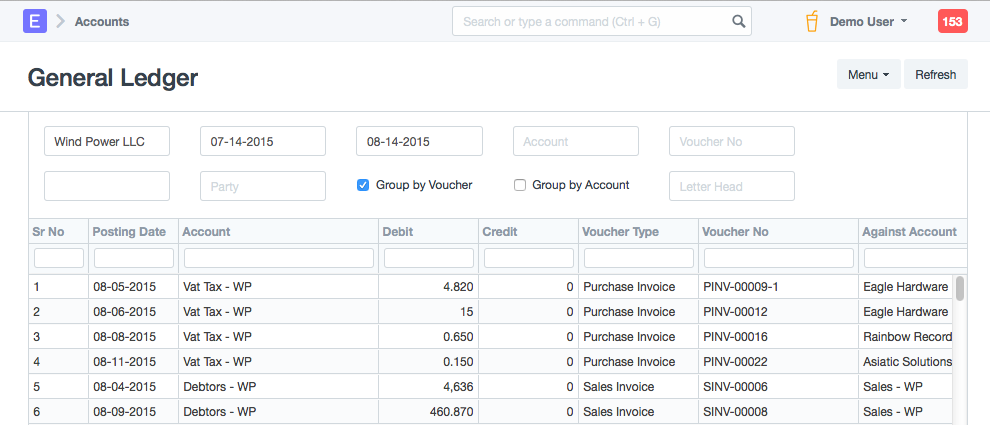Screen dimensions: 990x425
Task: Click the Wind Power LLC company field
Action: pyautogui.click(x=107, y=141)
